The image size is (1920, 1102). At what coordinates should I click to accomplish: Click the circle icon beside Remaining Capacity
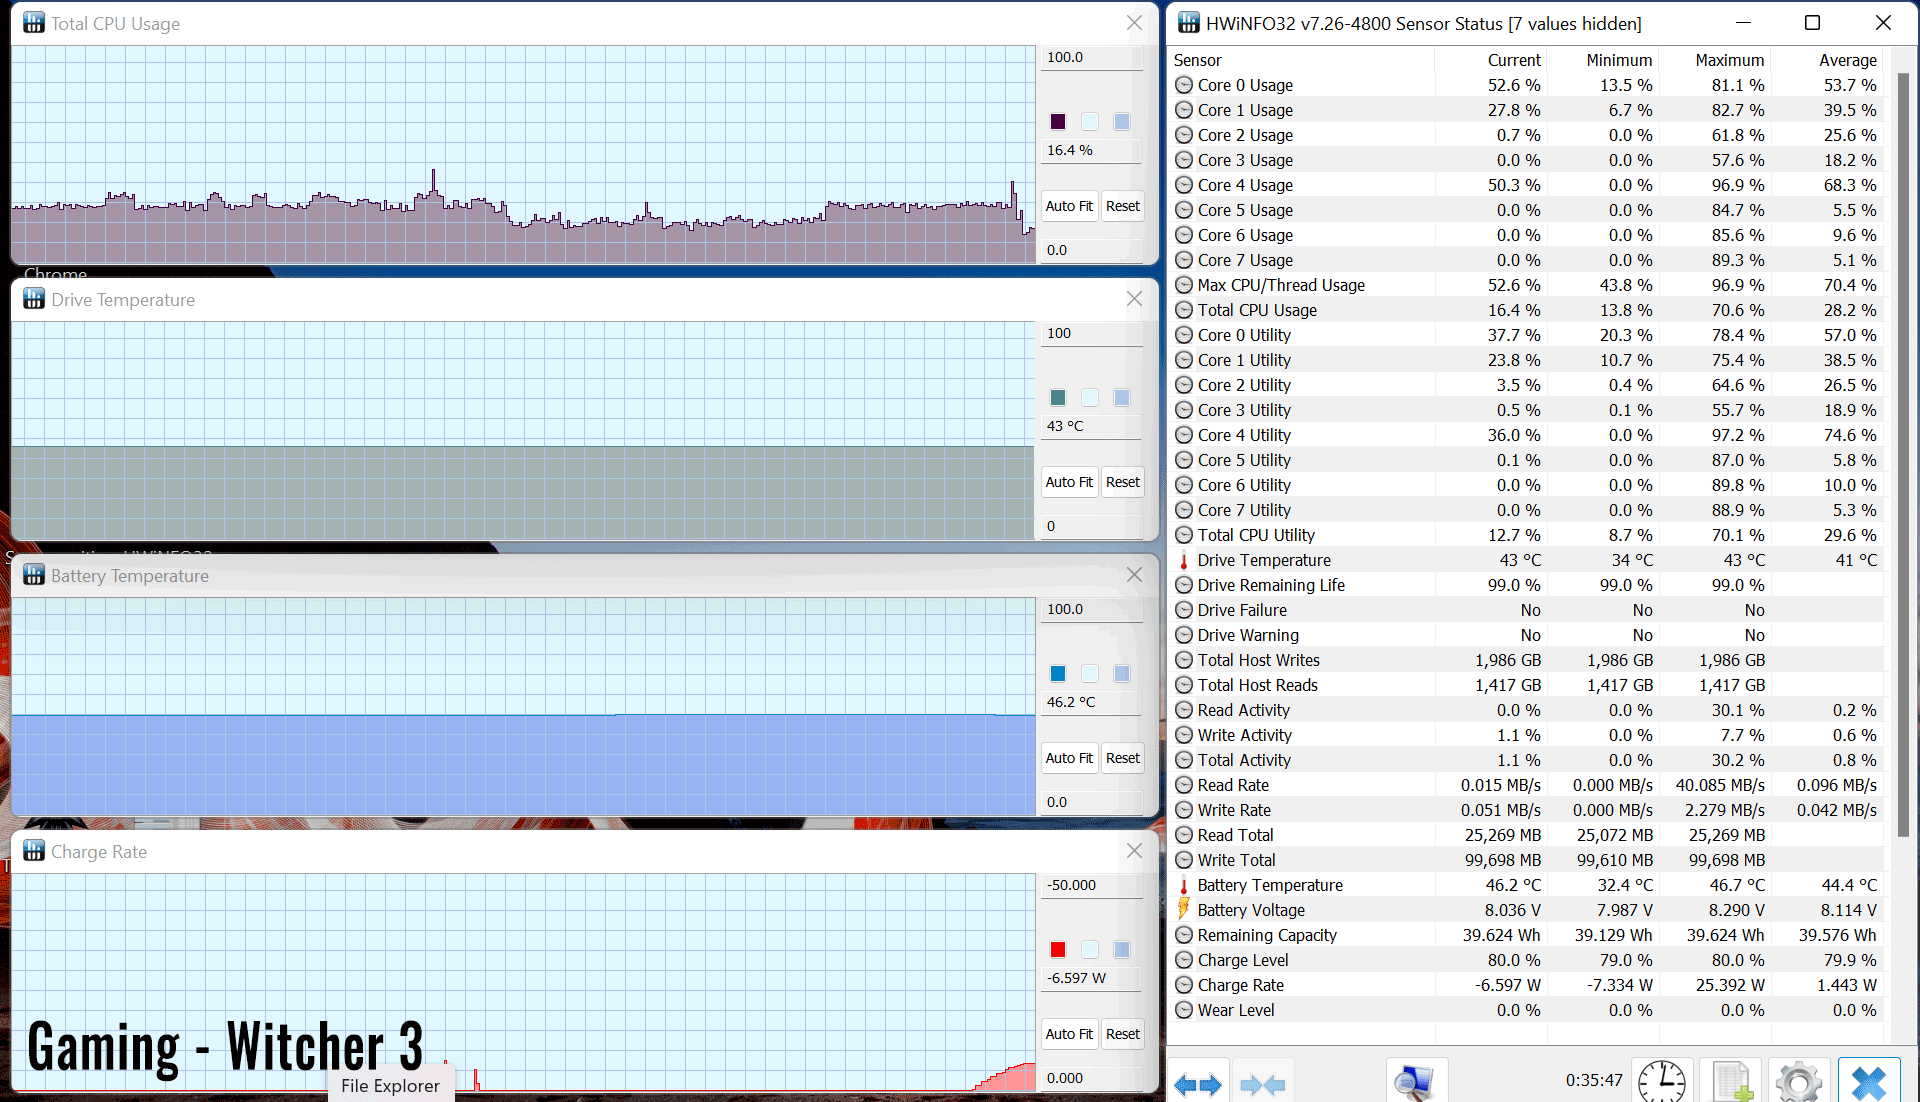[1184, 935]
